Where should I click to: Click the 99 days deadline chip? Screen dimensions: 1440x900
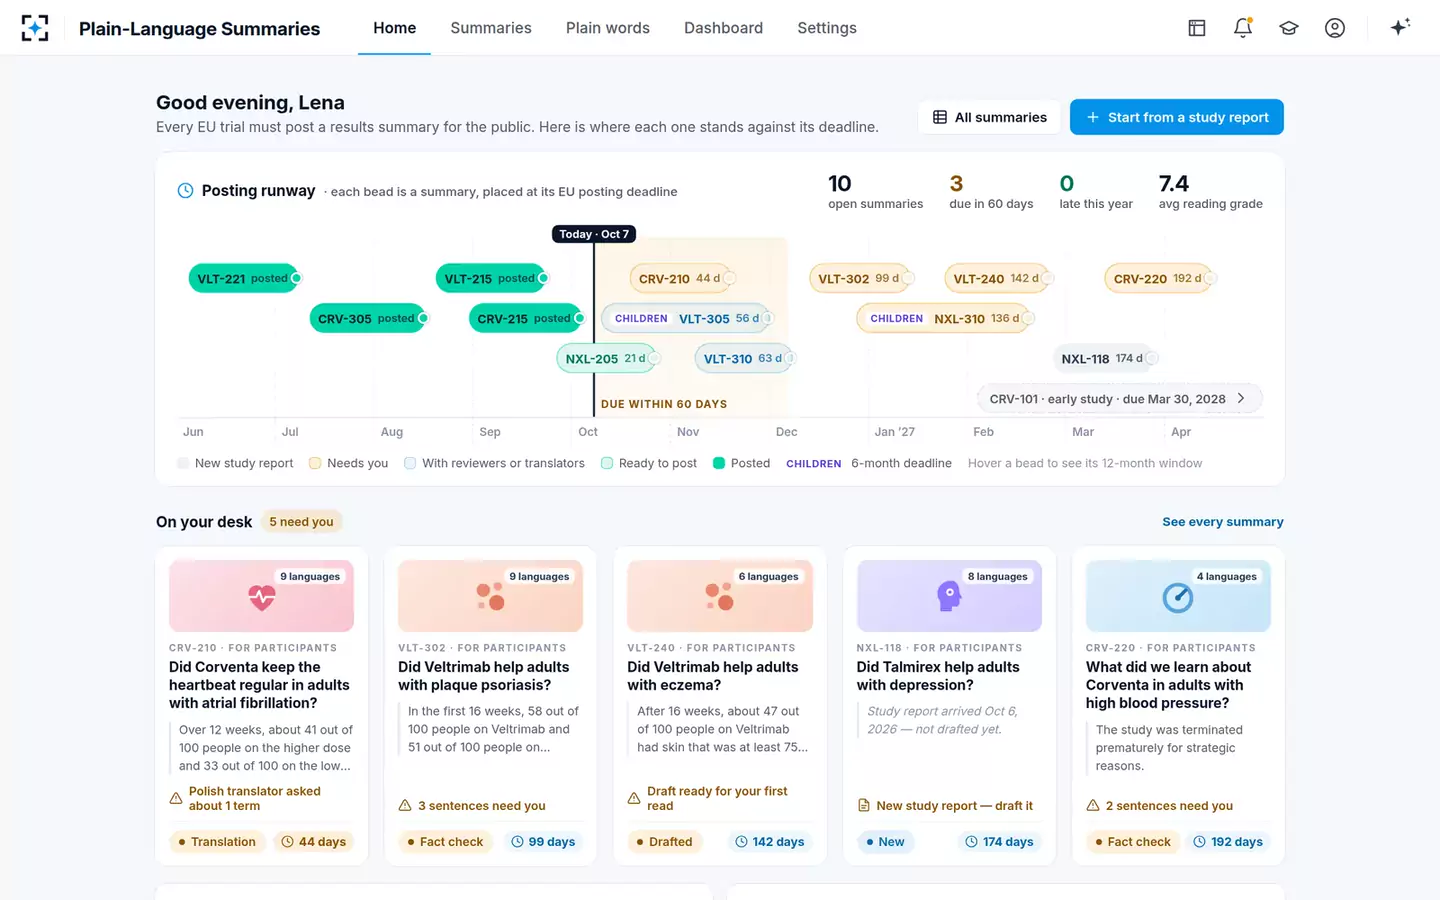click(543, 842)
